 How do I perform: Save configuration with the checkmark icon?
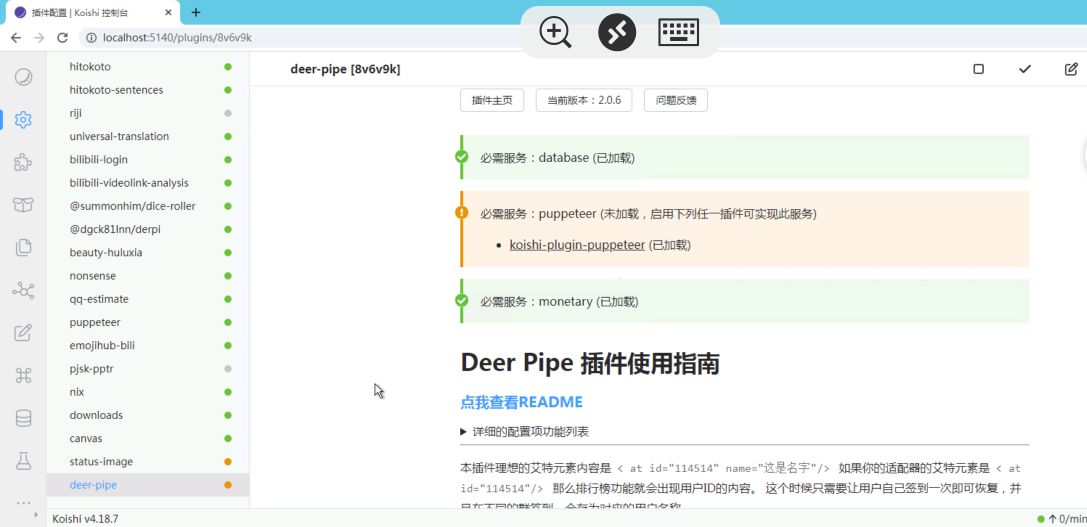tap(1025, 69)
